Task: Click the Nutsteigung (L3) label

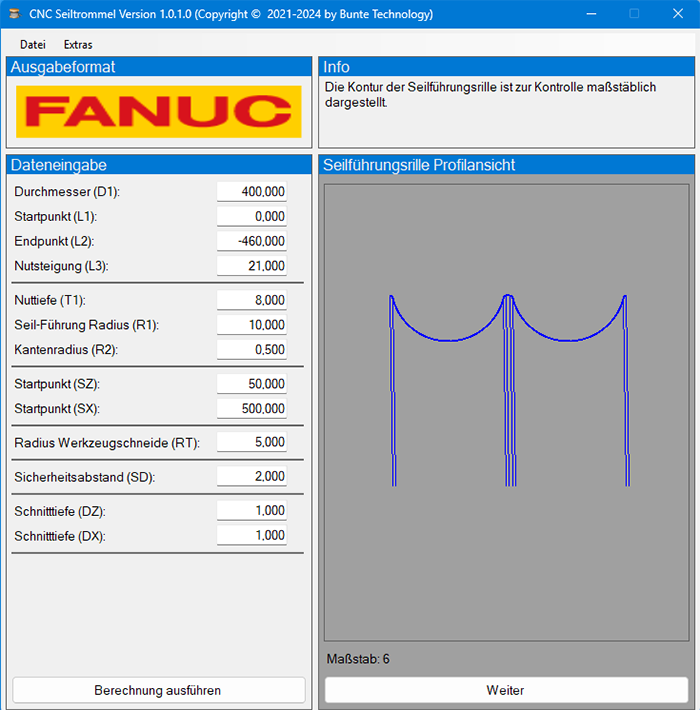Action: click(x=62, y=266)
